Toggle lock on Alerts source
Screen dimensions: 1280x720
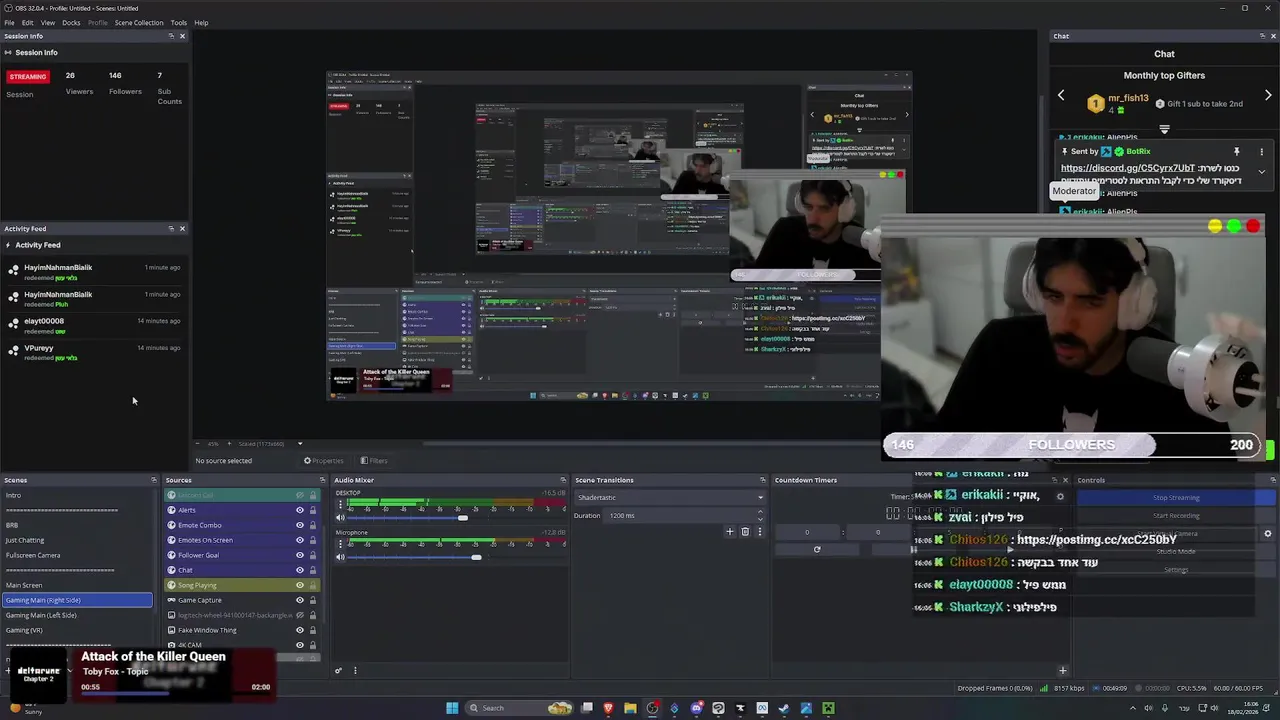[312, 510]
